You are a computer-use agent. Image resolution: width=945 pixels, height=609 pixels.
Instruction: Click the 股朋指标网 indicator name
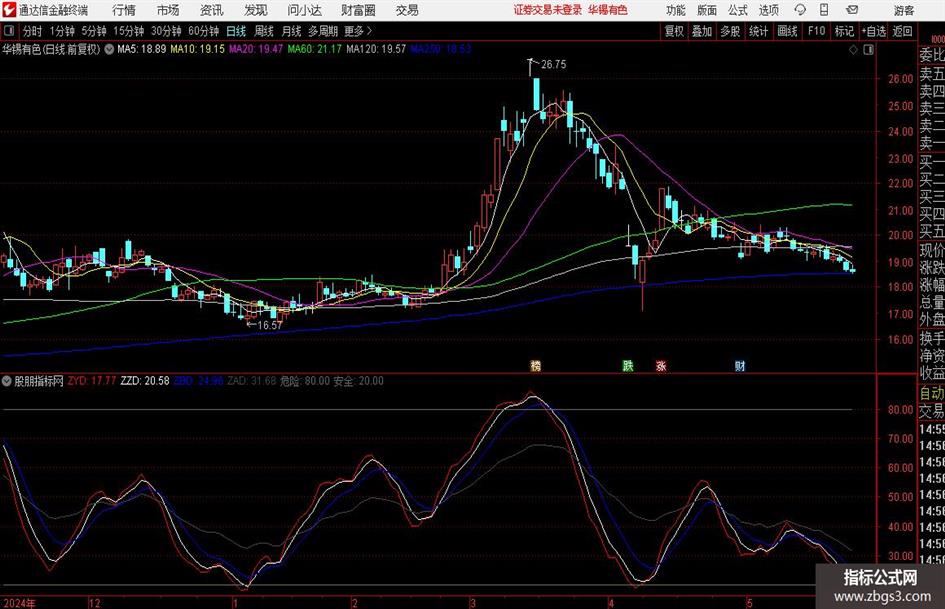pos(39,381)
